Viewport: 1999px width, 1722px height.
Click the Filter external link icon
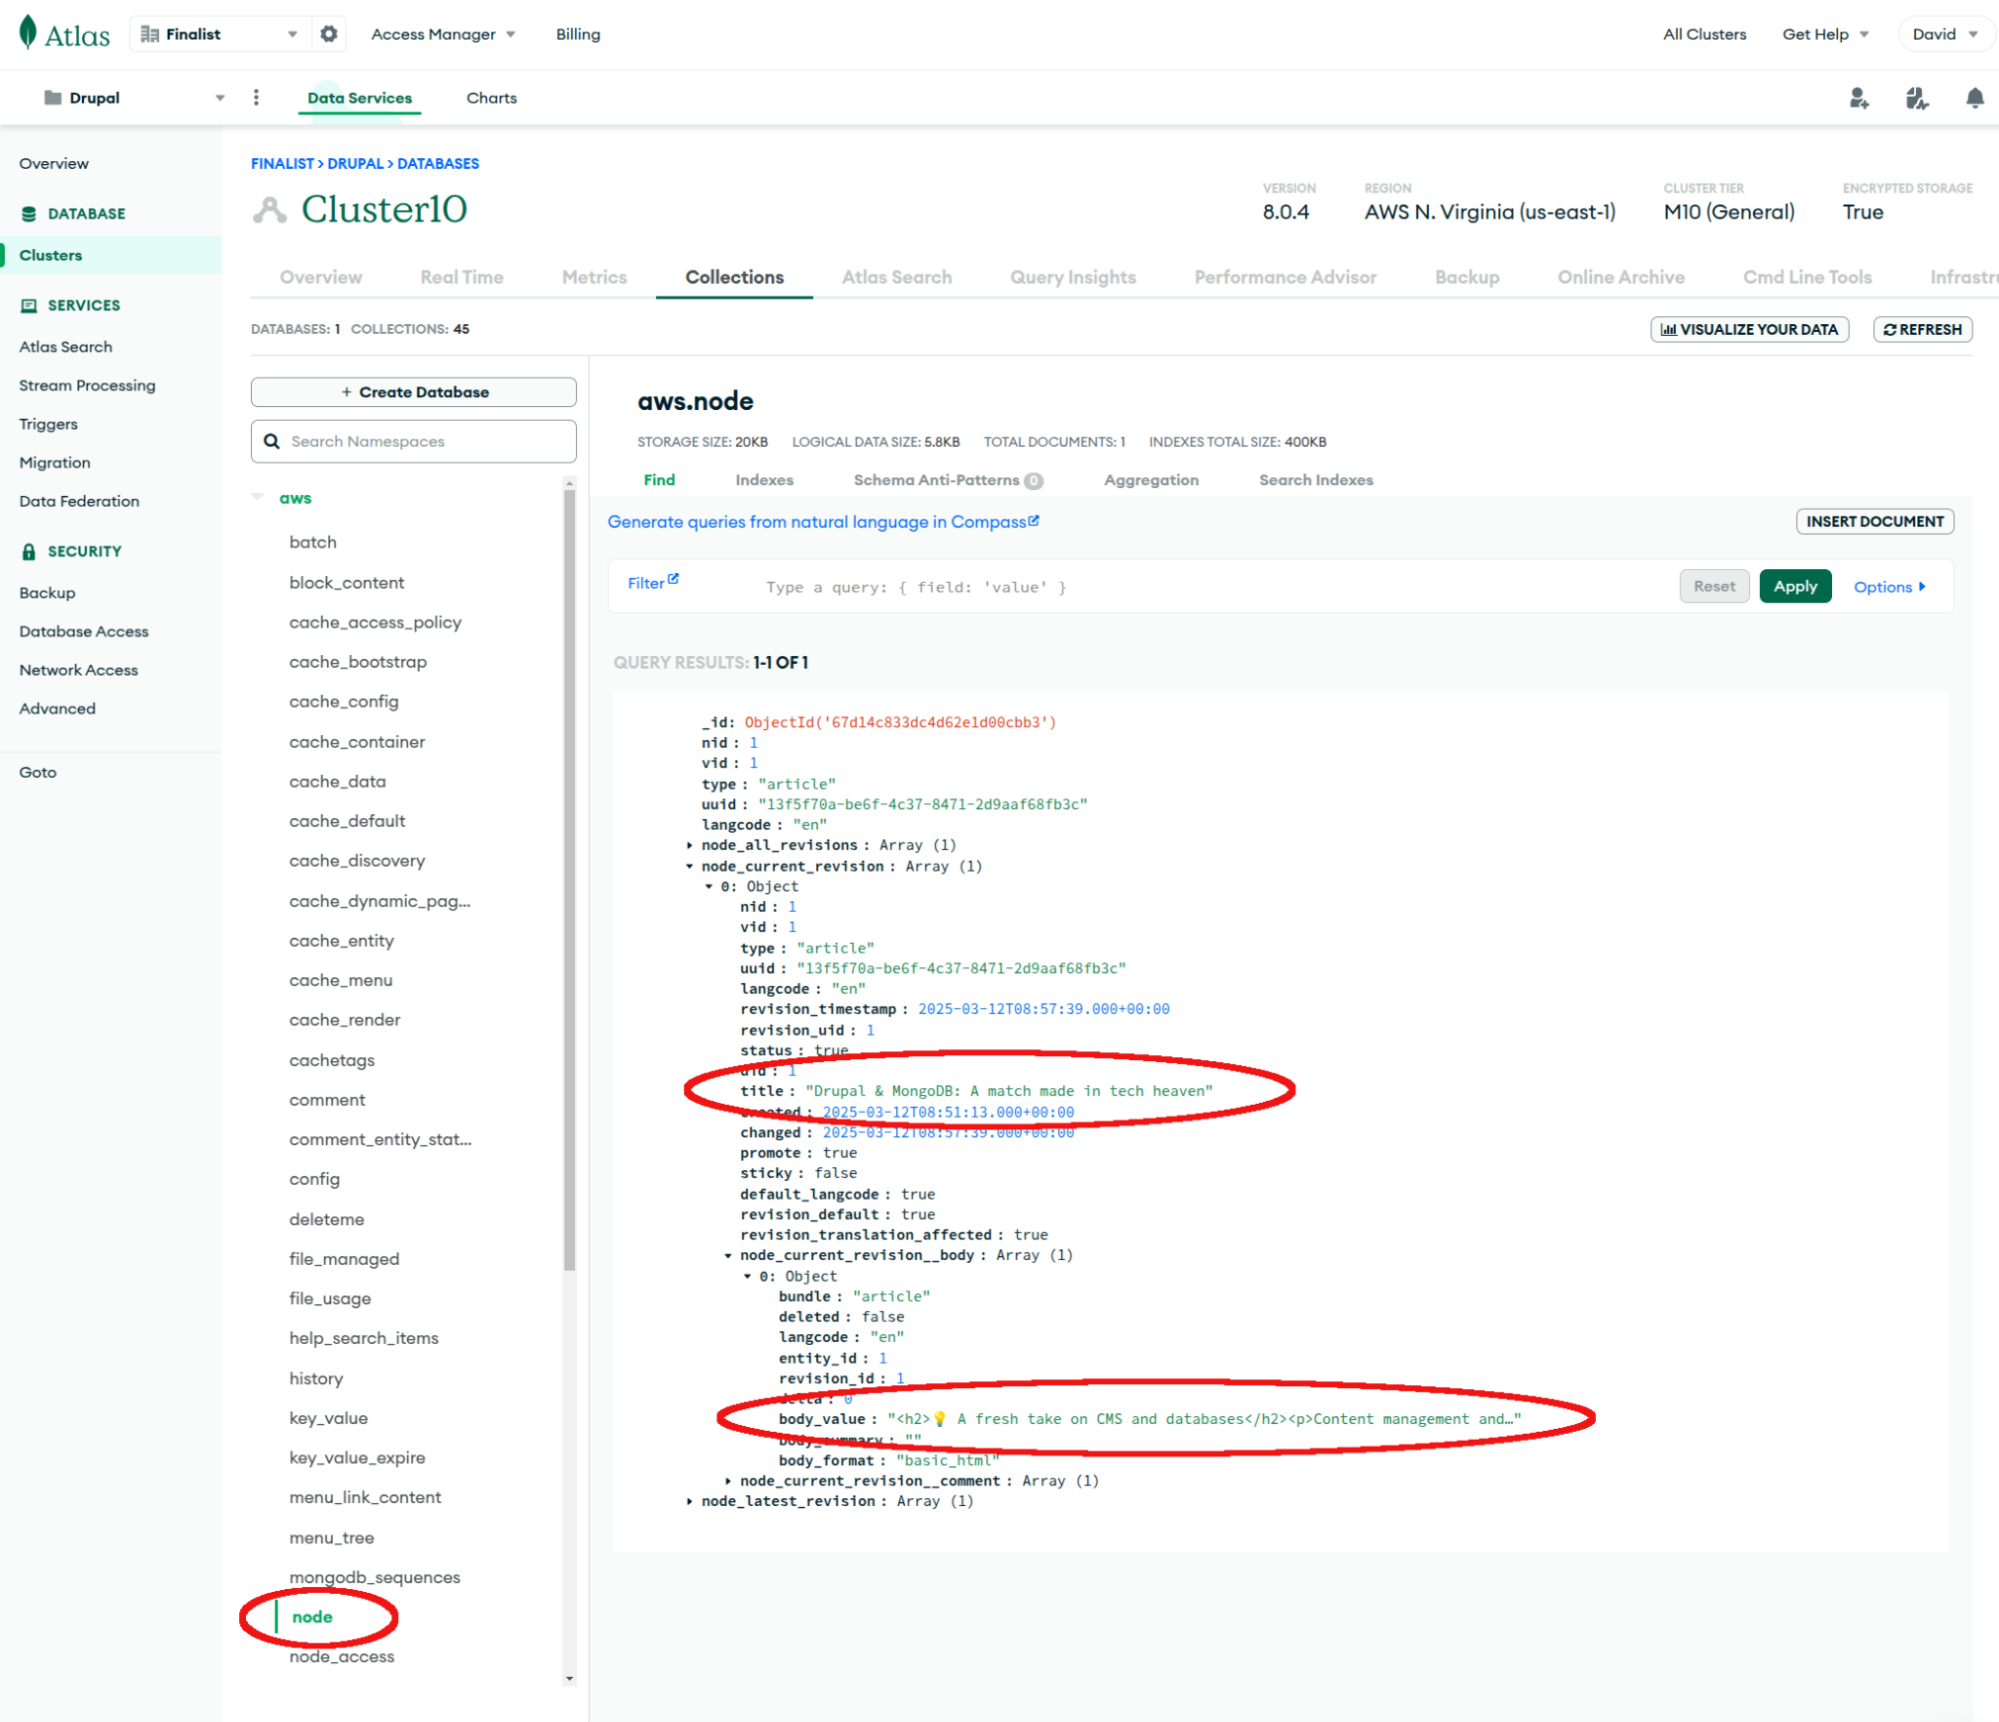click(x=673, y=579)
